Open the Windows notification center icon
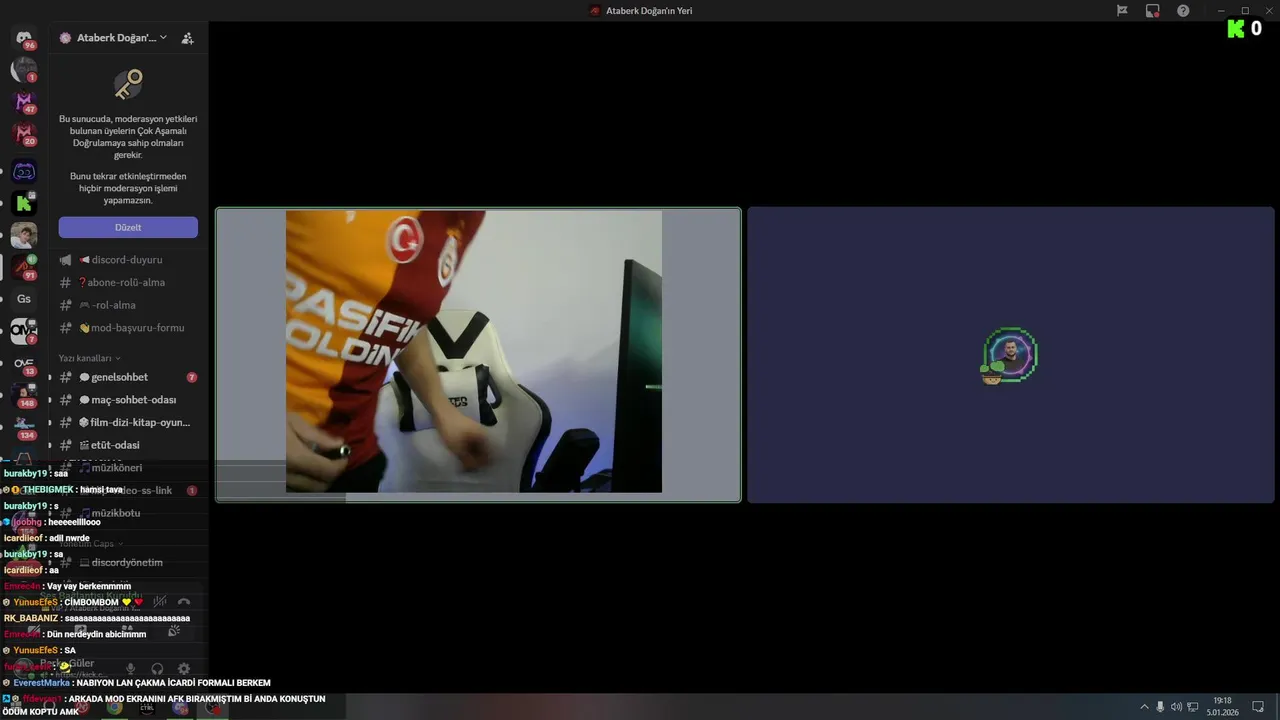The image size is (1280, 720). point(1258,707)
